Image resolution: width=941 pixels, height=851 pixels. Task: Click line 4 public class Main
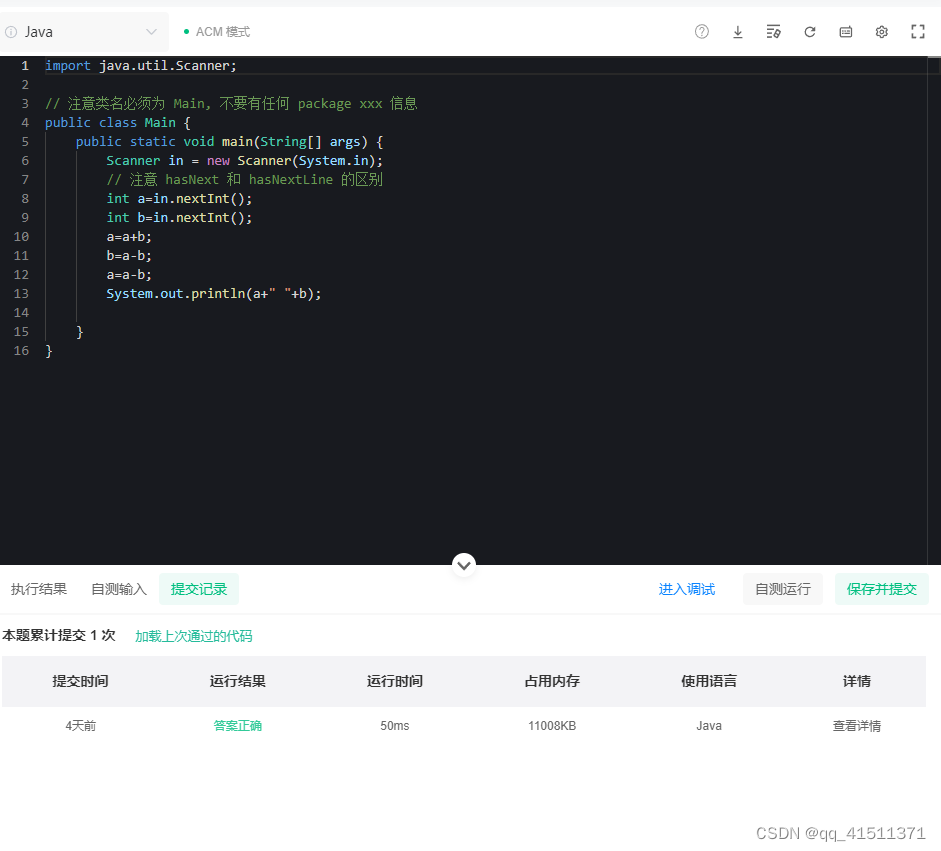(118, 122)
